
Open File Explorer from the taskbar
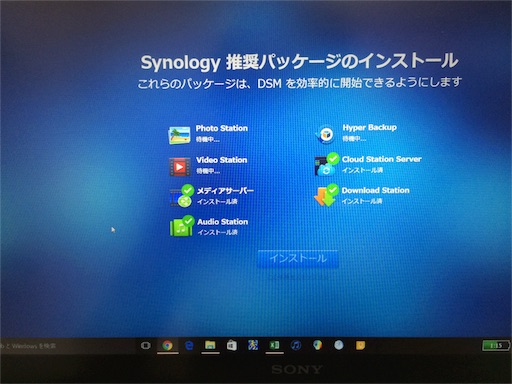pos(210,346)
